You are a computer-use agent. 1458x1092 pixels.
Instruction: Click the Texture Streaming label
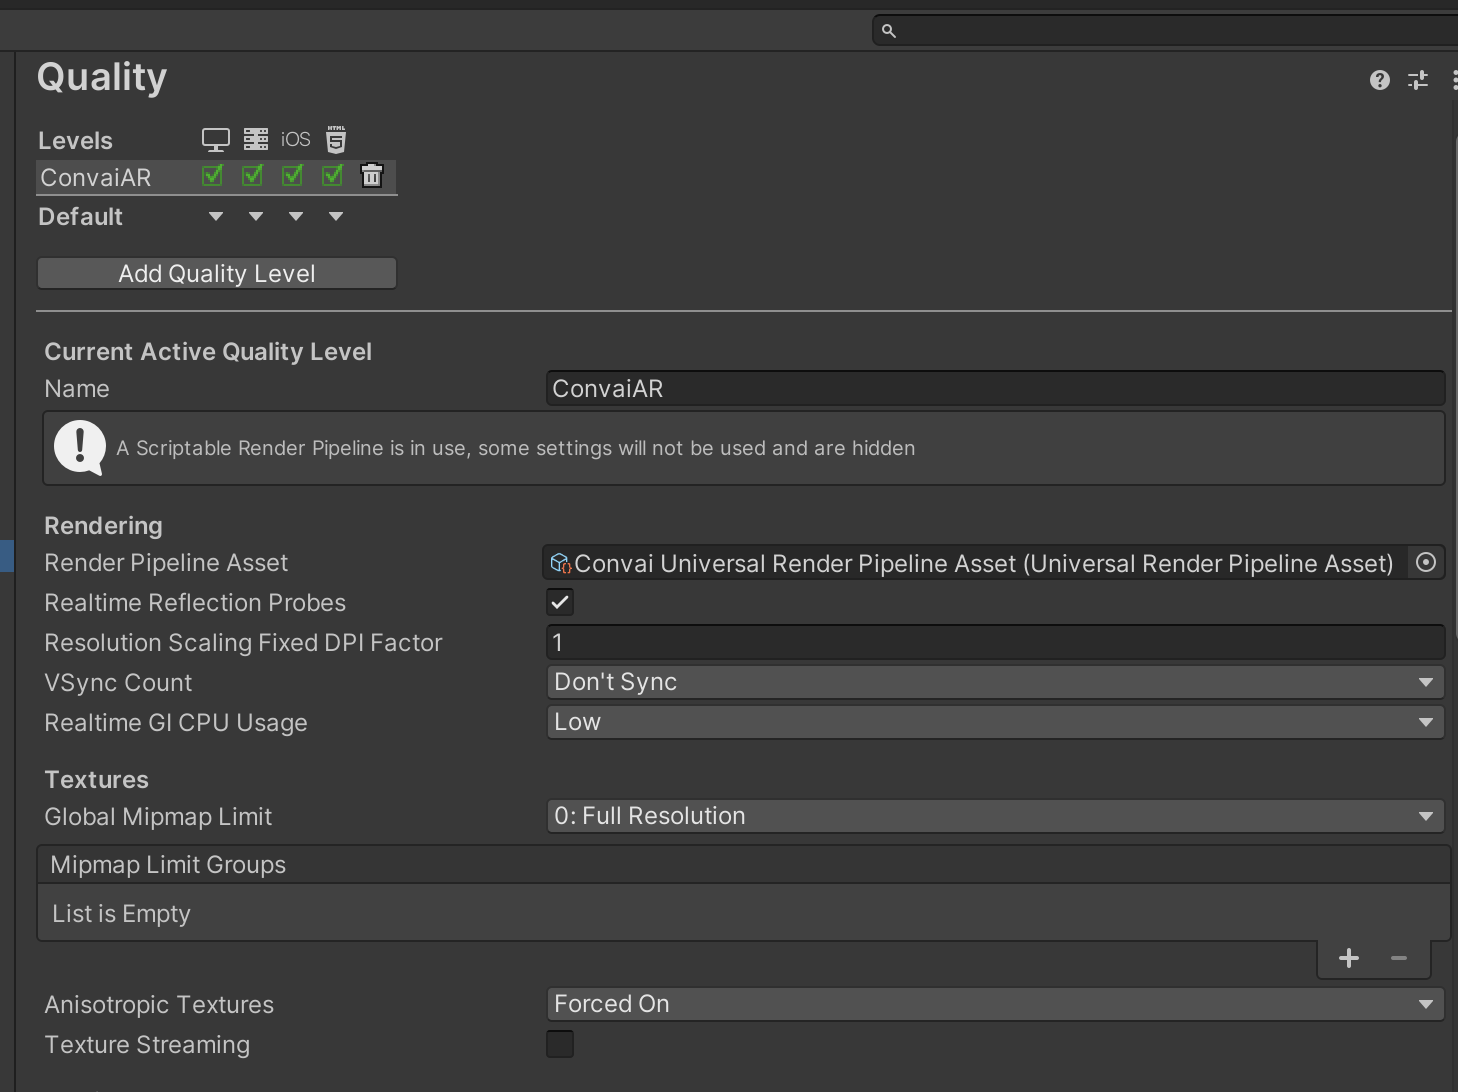click(x=147, y=1045)
